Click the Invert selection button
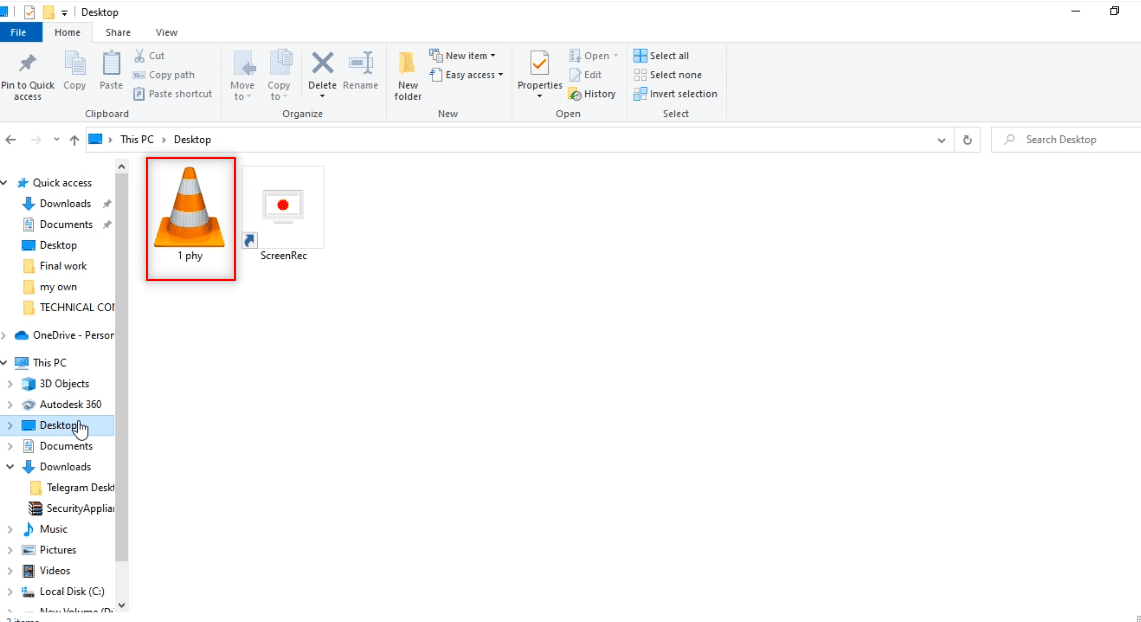 pyautogui.click(x=675, y=94)
